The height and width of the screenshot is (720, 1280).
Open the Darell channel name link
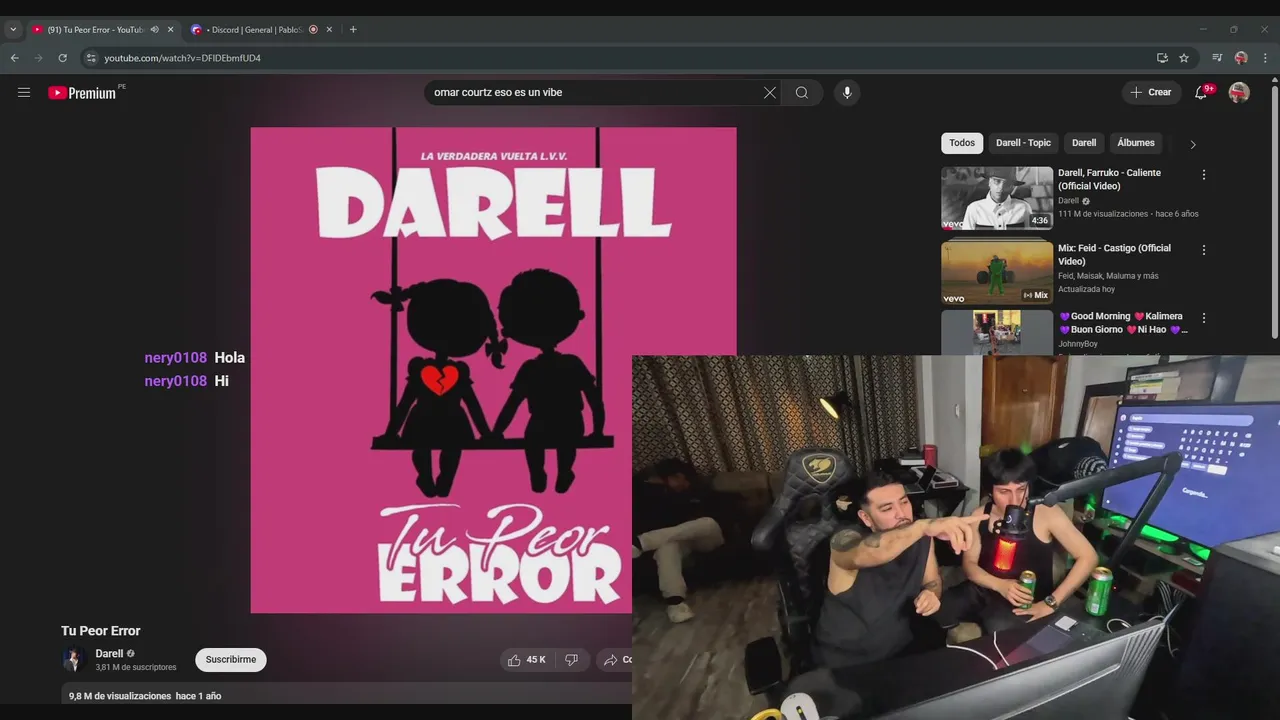pos(109,654)
